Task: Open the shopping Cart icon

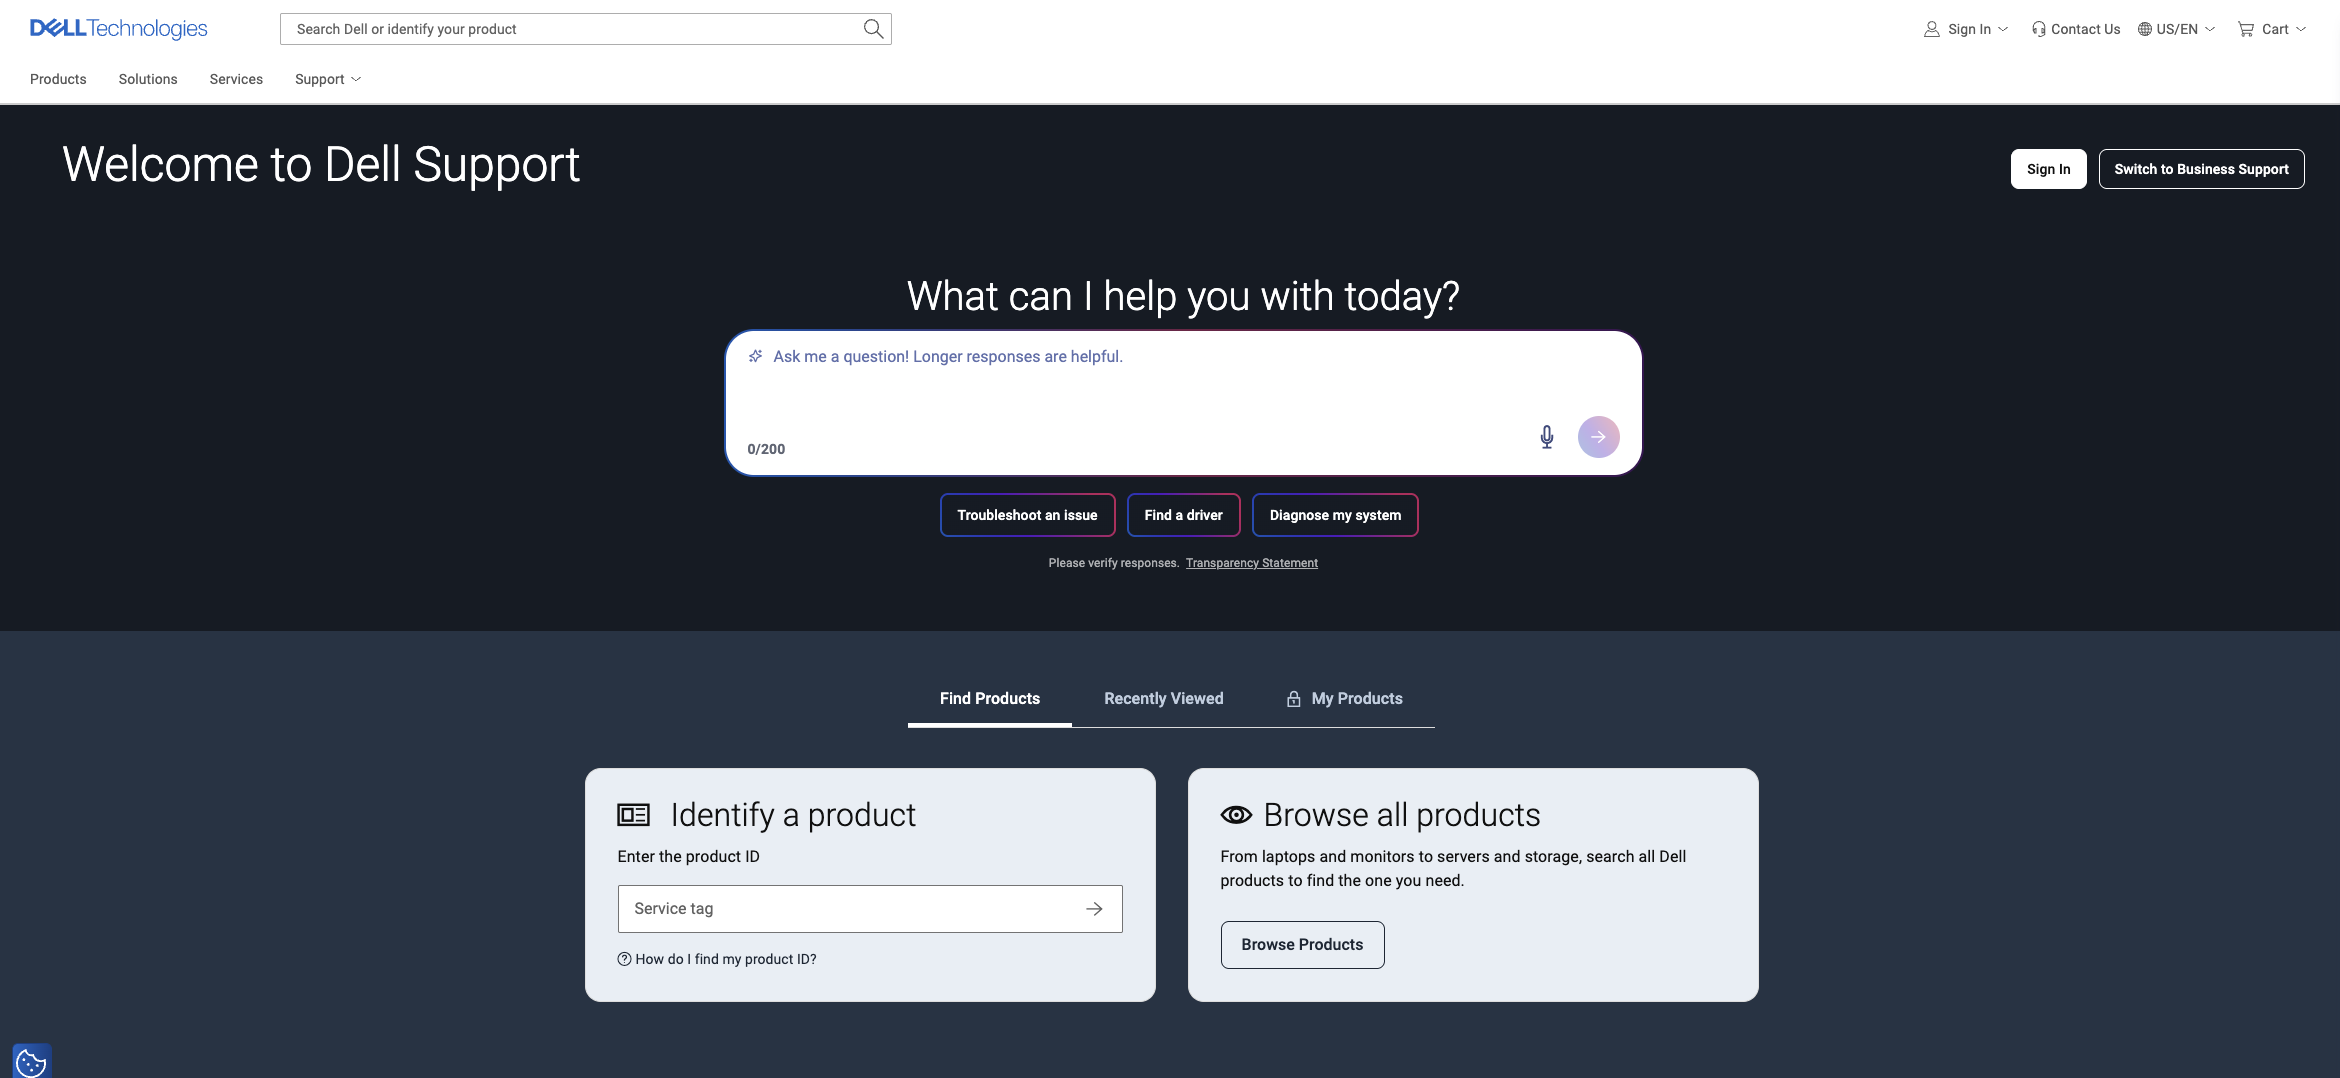Action: pyautogui.click(x=2246, y=29)
